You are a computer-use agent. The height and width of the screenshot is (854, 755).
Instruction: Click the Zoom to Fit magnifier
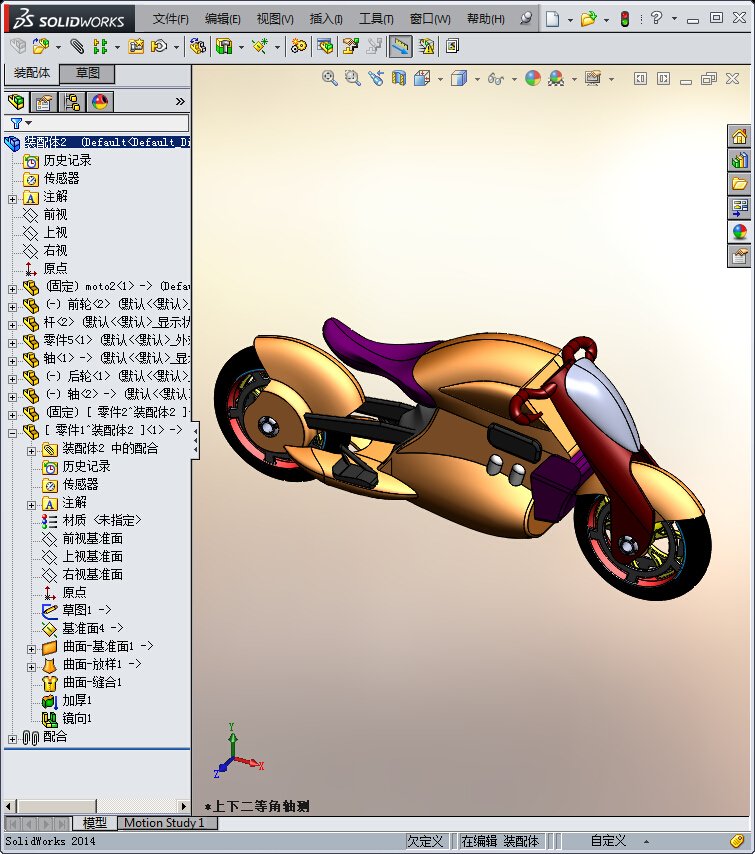(329, 78)
